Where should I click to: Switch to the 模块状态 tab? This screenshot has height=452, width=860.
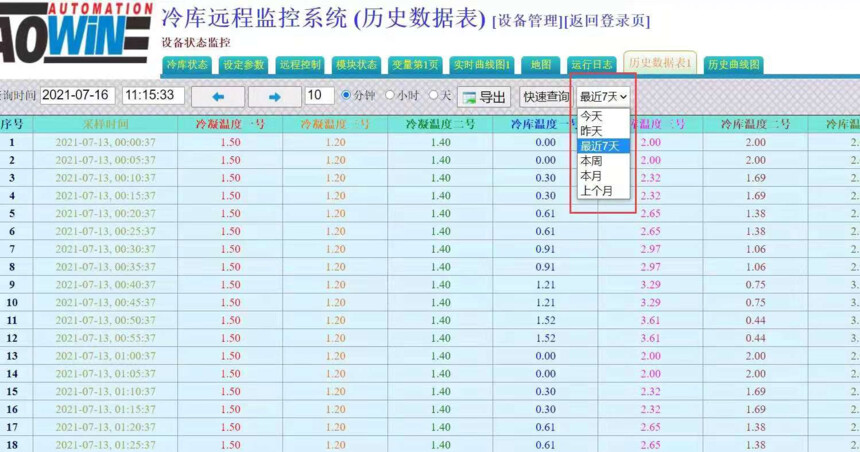click(356, 65)
